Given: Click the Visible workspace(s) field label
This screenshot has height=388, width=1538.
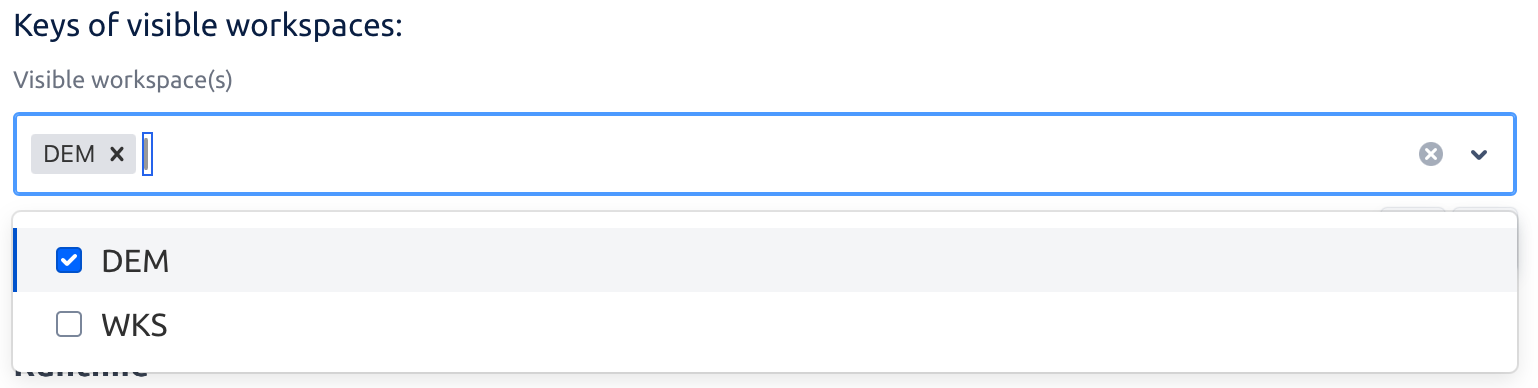Looking at the screenshot, I should coord(123,81).
